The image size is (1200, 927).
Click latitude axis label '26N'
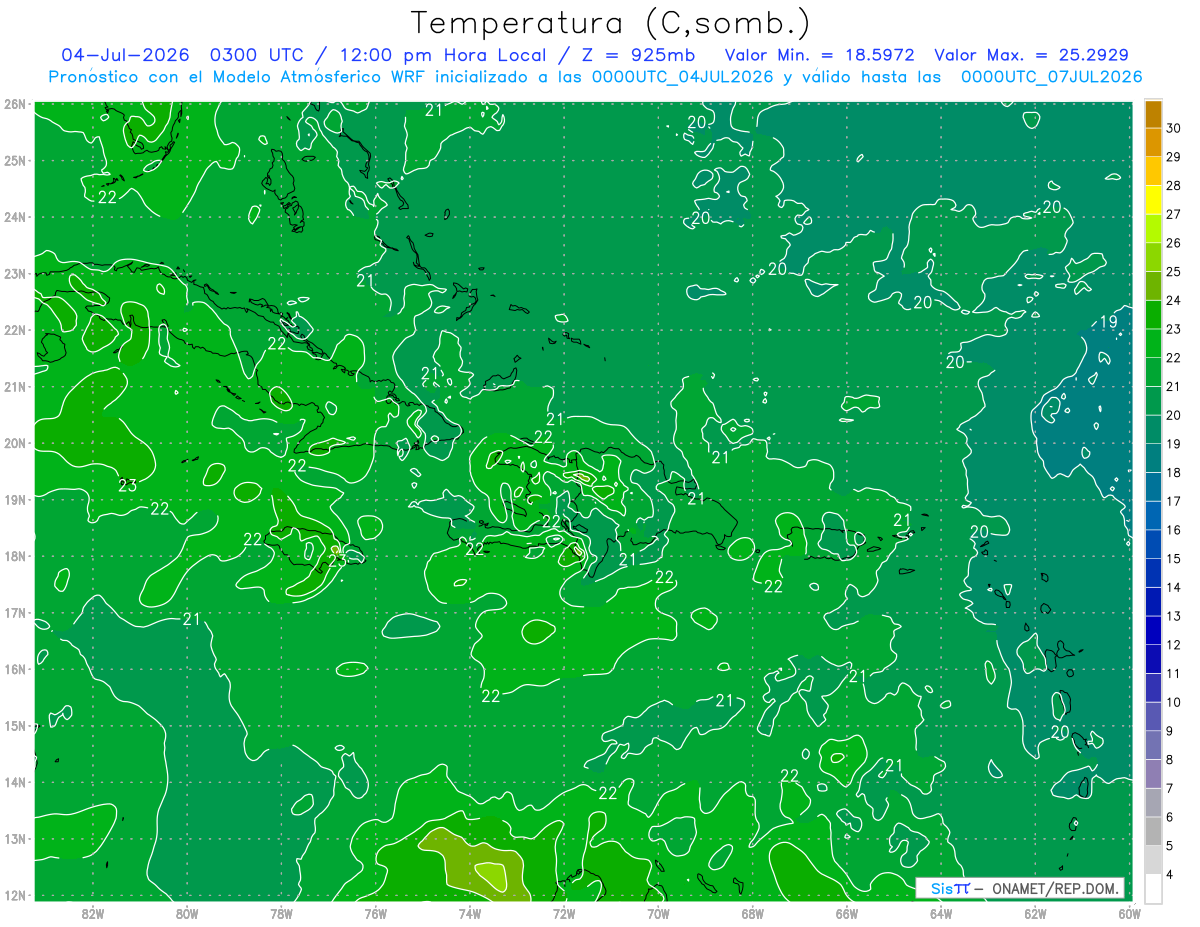point(15,104)
